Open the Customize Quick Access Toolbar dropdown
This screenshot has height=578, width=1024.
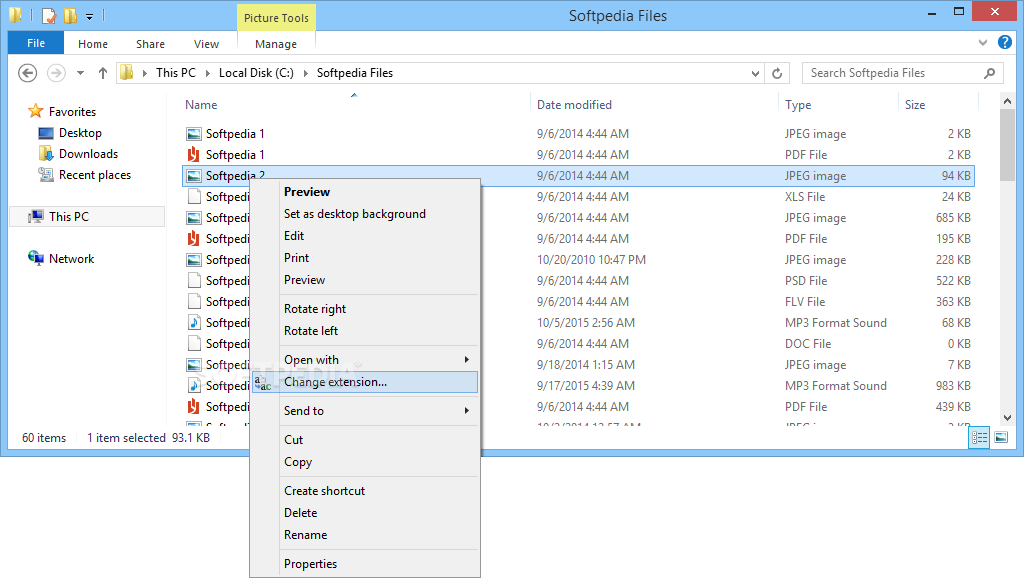pos(89,16)
